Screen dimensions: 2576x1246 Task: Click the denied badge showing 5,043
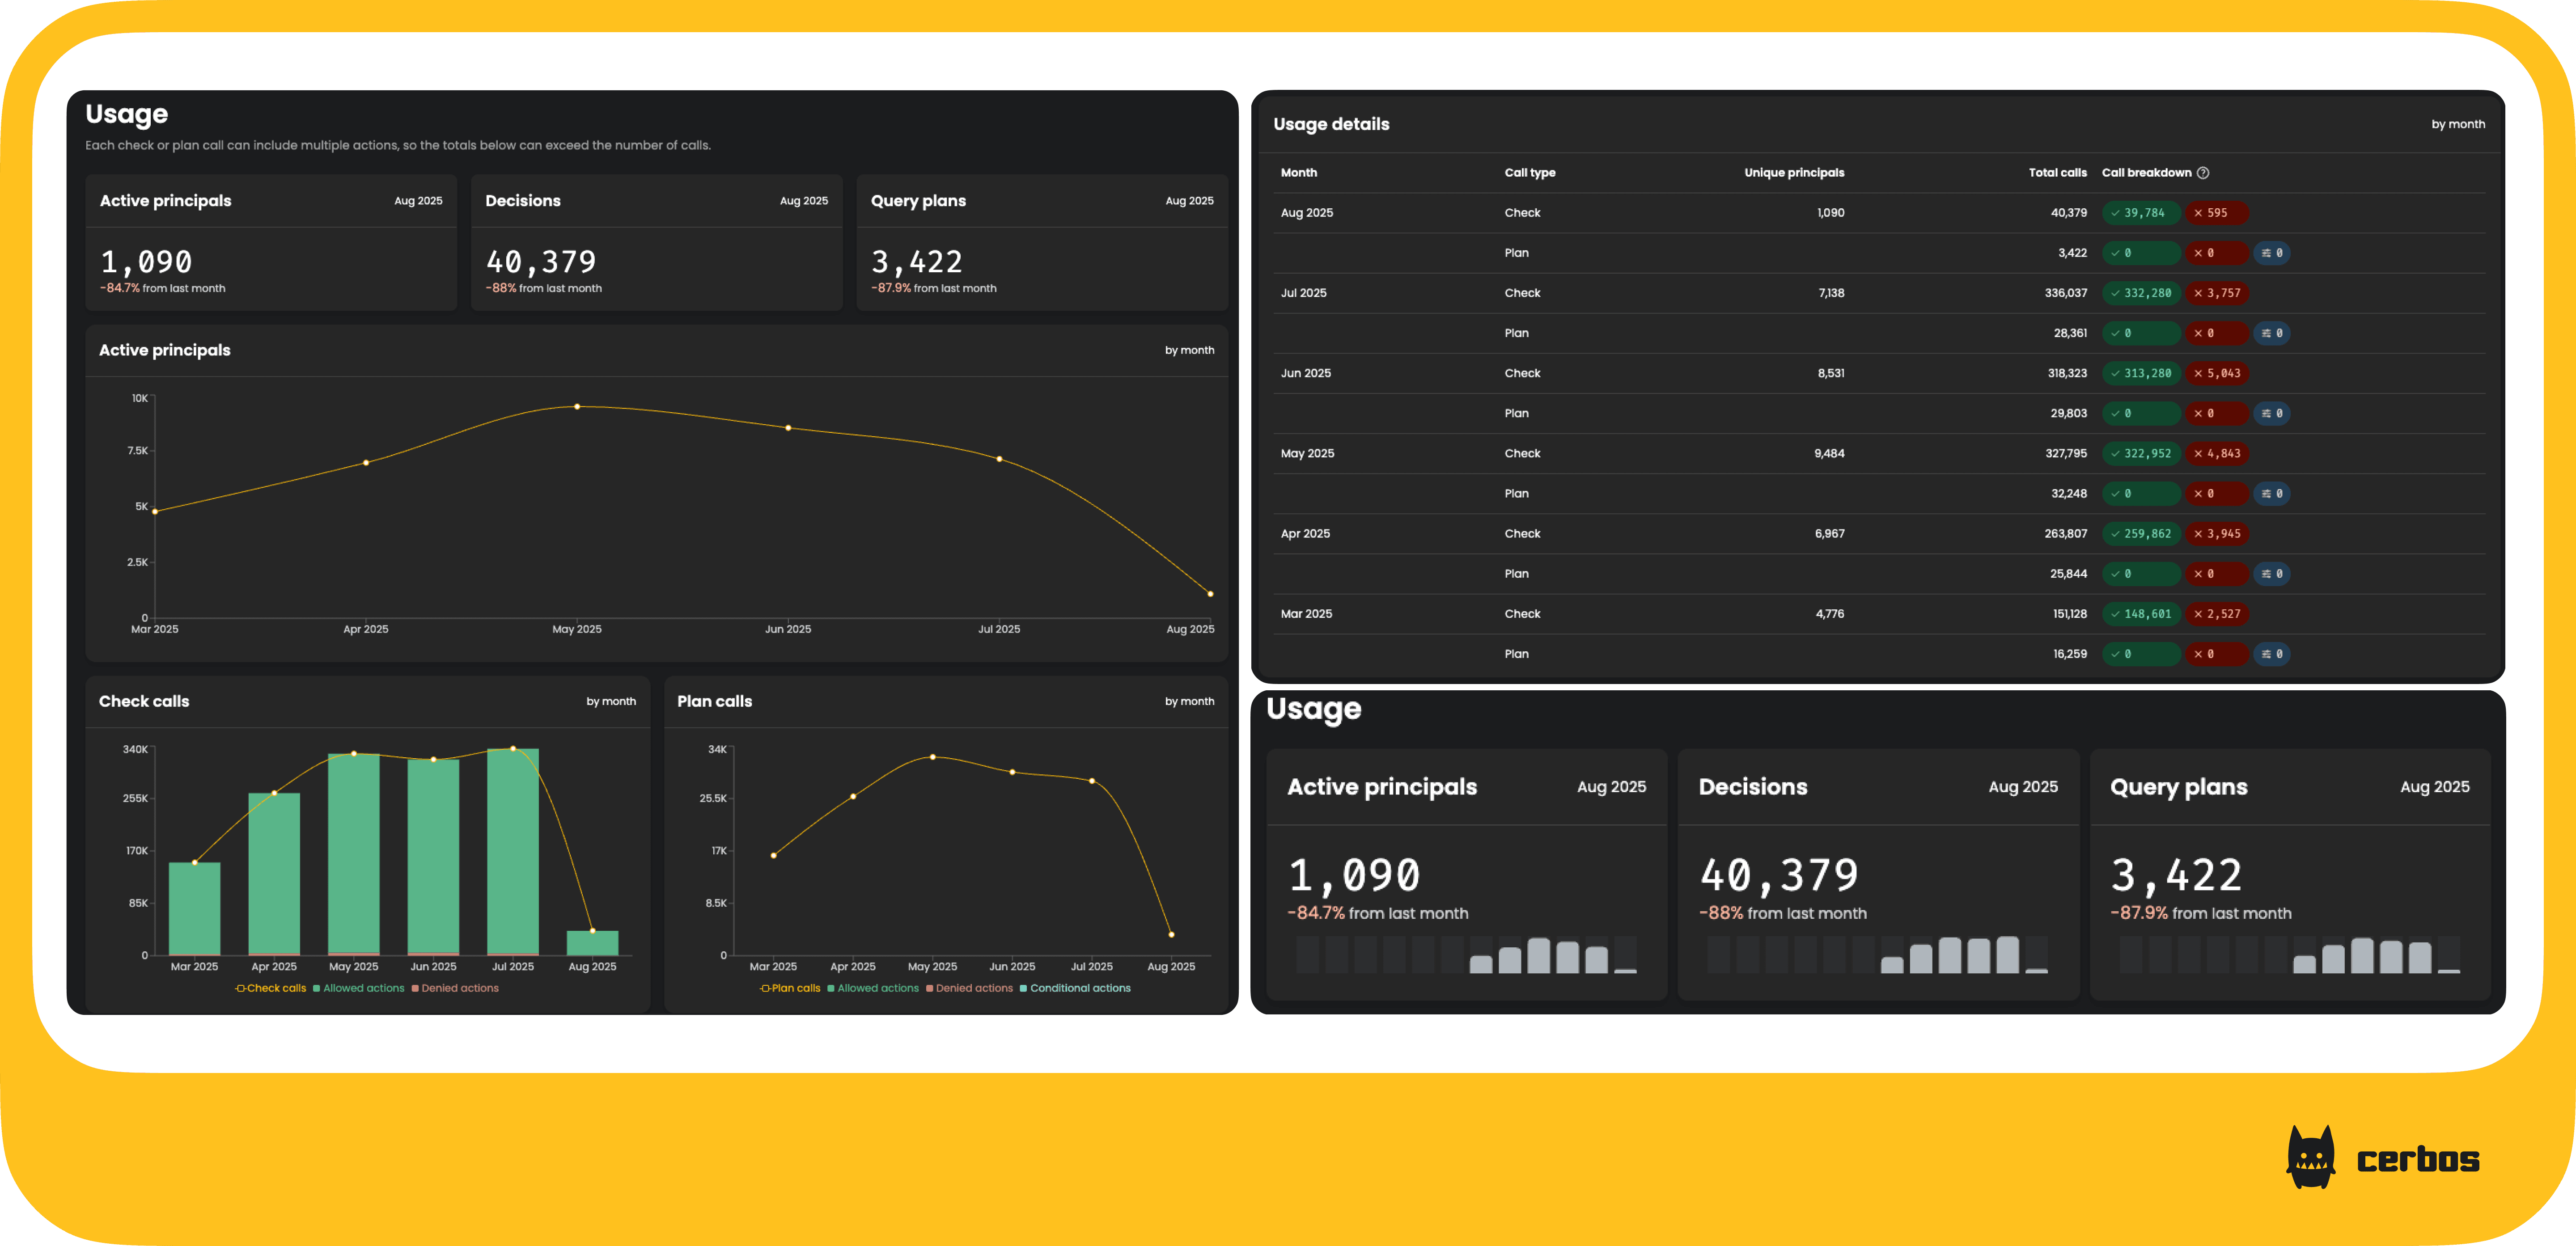pyautogui.click(x=2216, y=373)
